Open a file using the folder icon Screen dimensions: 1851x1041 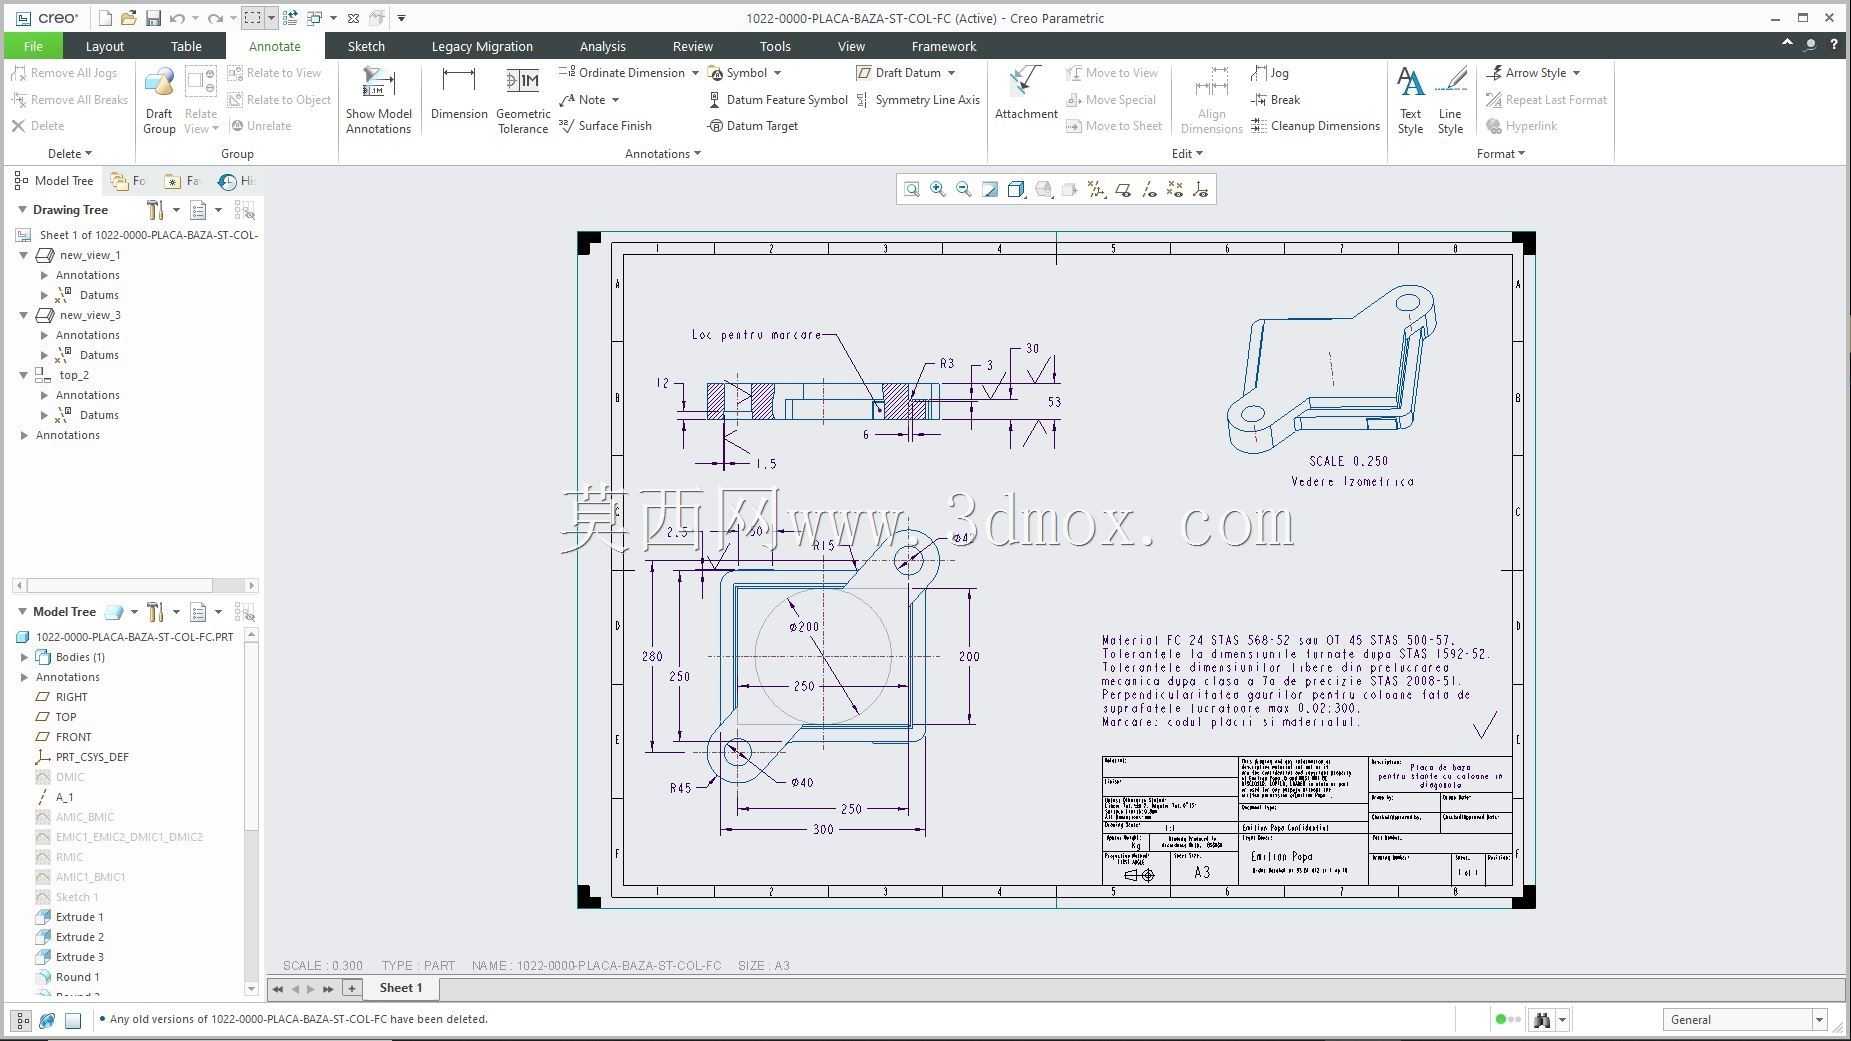click(x=128, y=18)
